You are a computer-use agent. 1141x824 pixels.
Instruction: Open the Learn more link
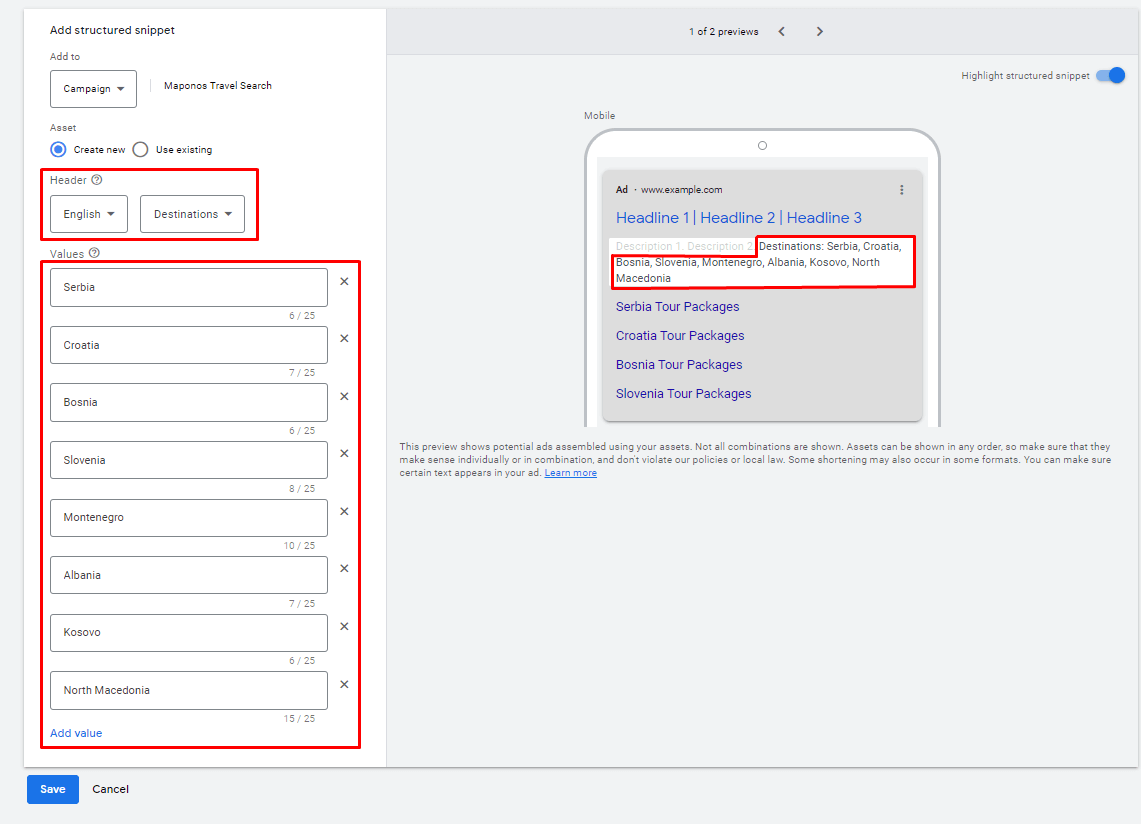[x=570, y=473]
